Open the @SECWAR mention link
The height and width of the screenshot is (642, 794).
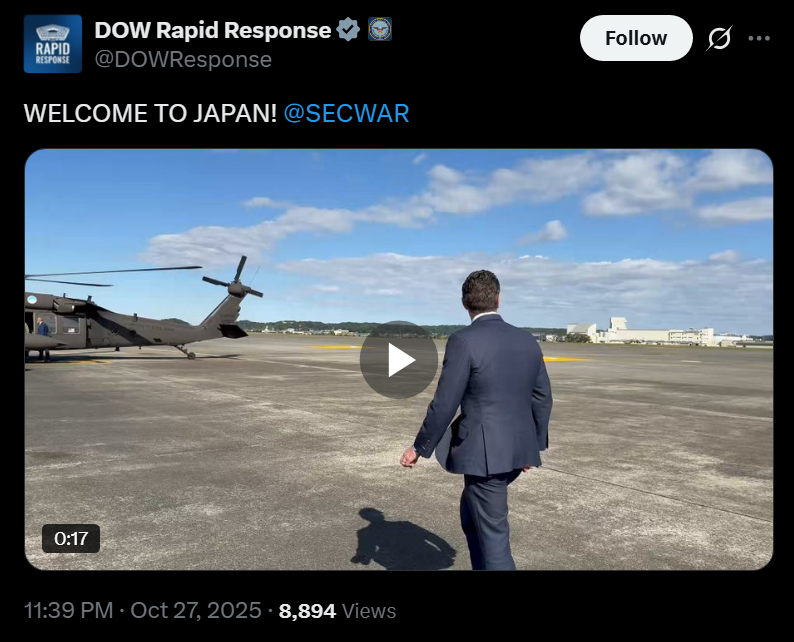(x=346, y=113)
